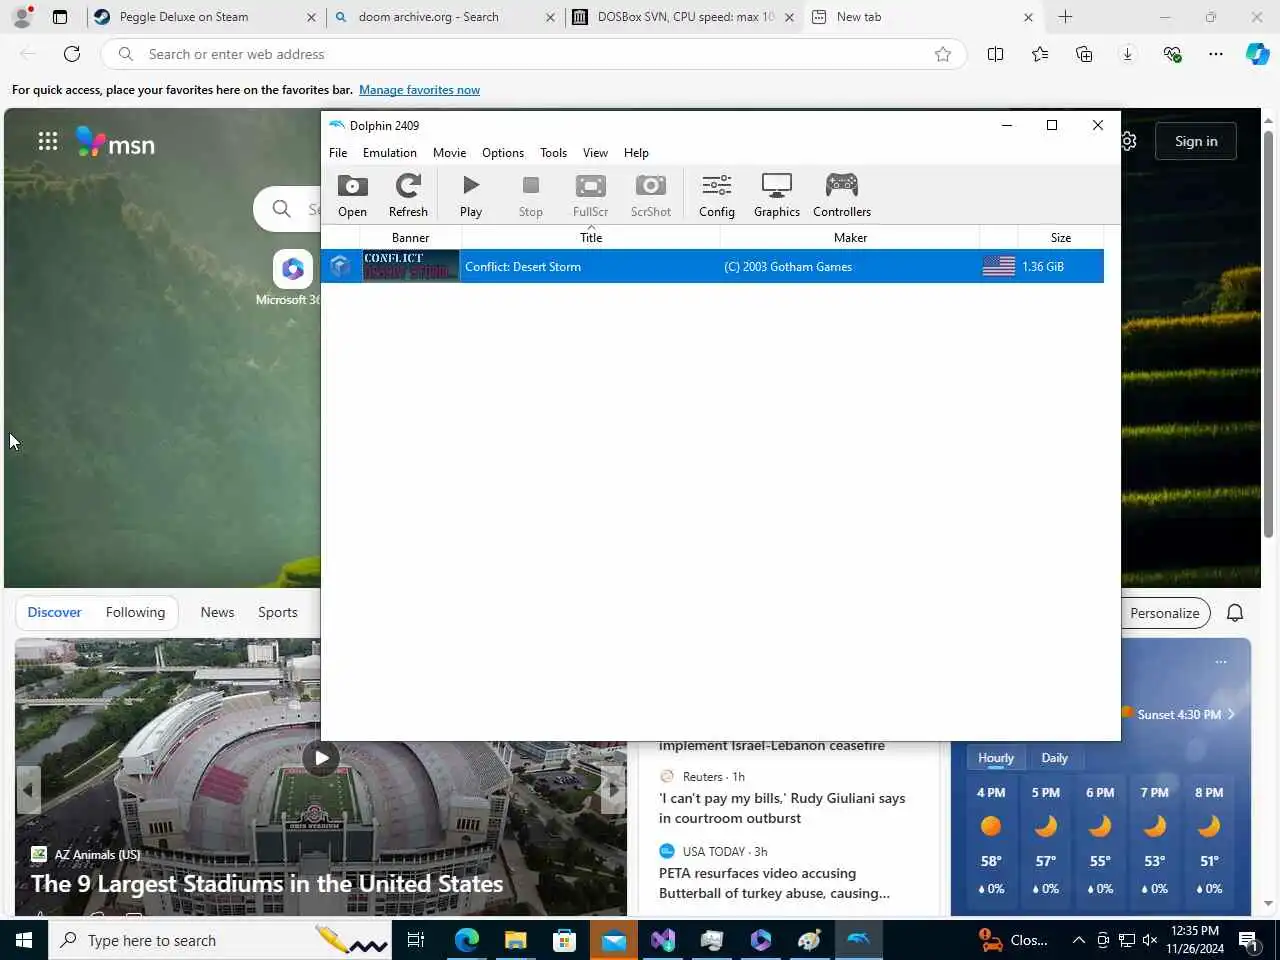Open the View menu in Dolphin

point(595,153)
